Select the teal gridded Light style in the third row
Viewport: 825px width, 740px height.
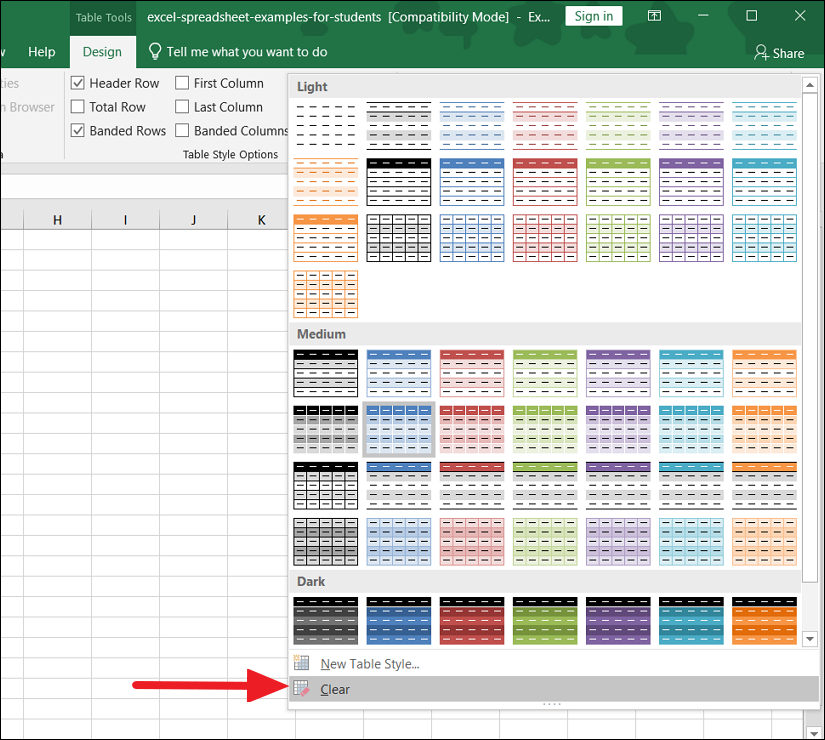(764, 238)
